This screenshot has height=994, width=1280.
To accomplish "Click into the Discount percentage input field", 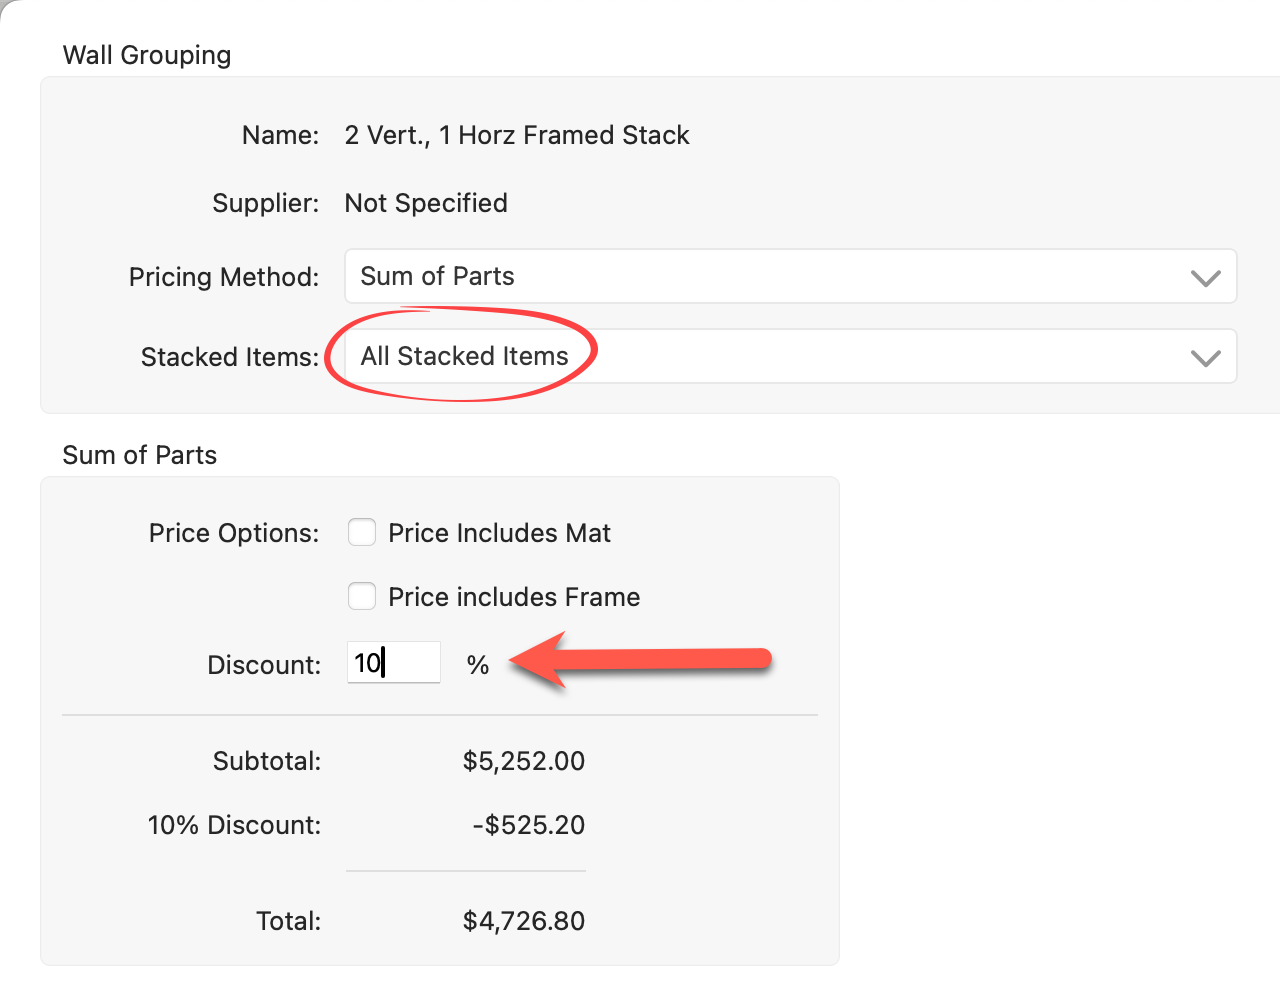I will [394, 663].
